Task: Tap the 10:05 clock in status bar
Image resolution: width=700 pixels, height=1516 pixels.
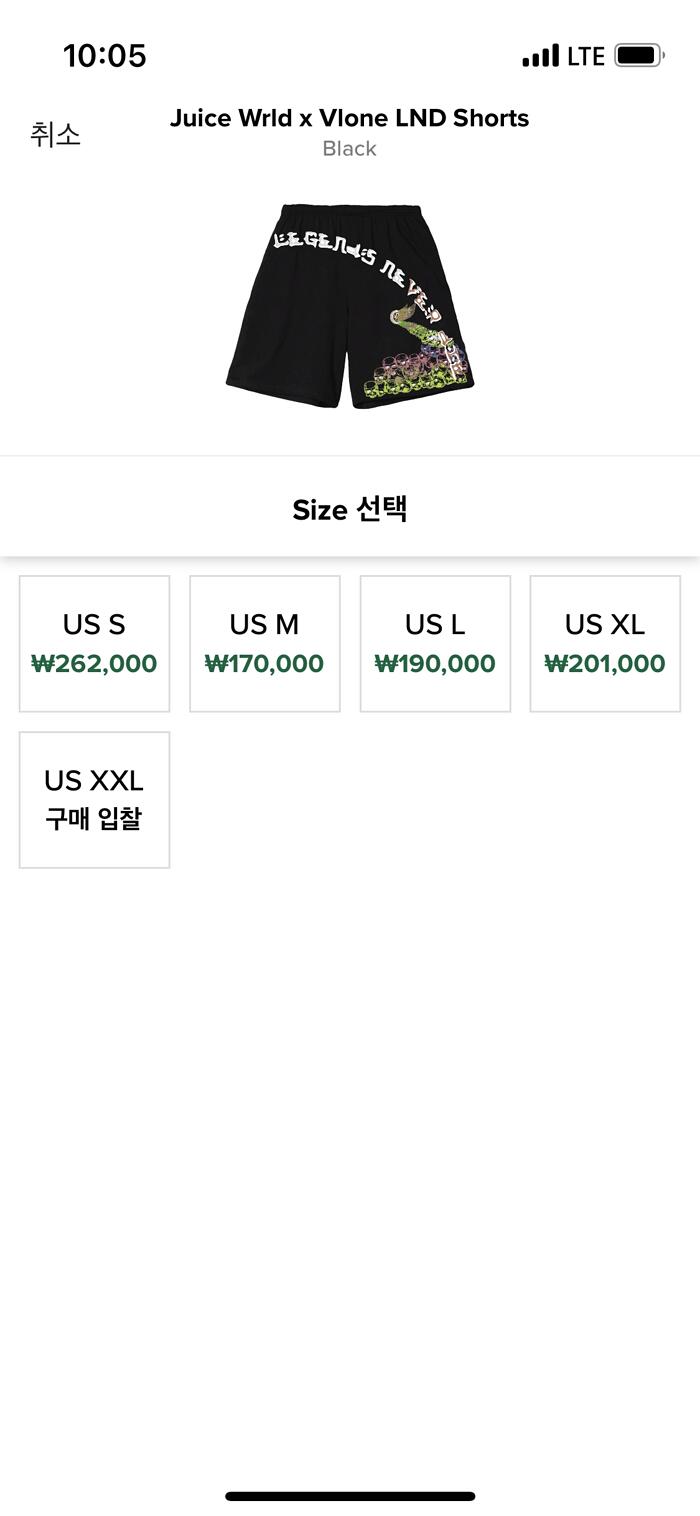Action: click(105, 56)
